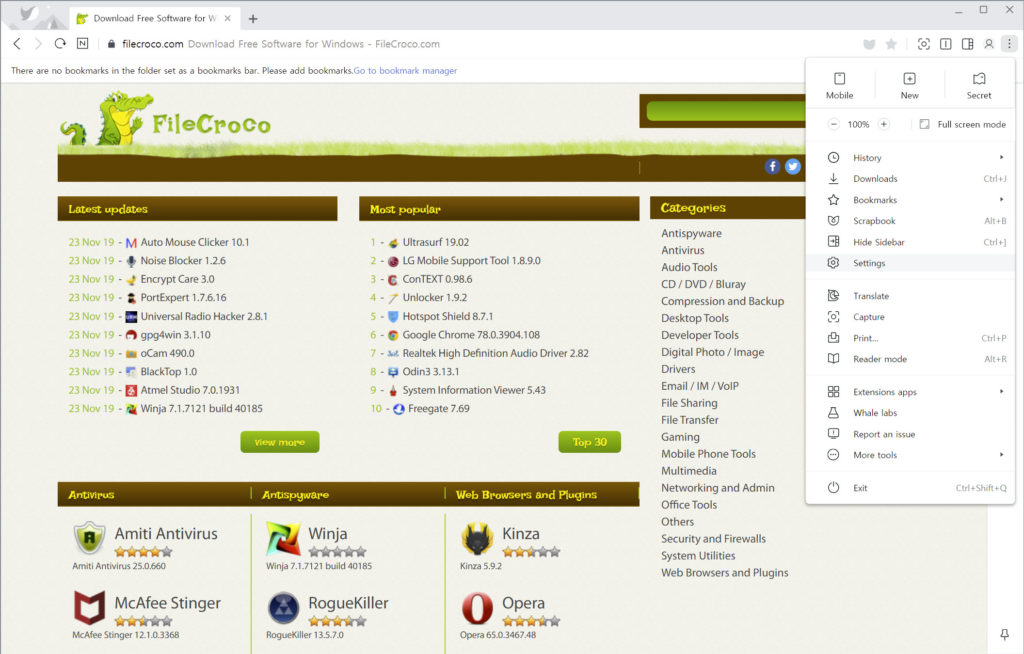This screenshot has height=654, width=1024.
Task: Open Security and Firewalls category
Action: coord(713,538)
